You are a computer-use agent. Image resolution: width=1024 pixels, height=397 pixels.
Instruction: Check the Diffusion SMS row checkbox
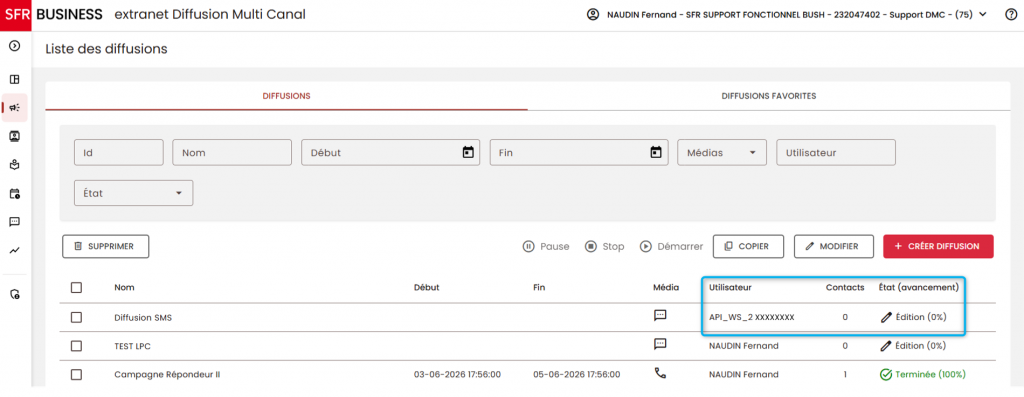(x=76, y=317)
